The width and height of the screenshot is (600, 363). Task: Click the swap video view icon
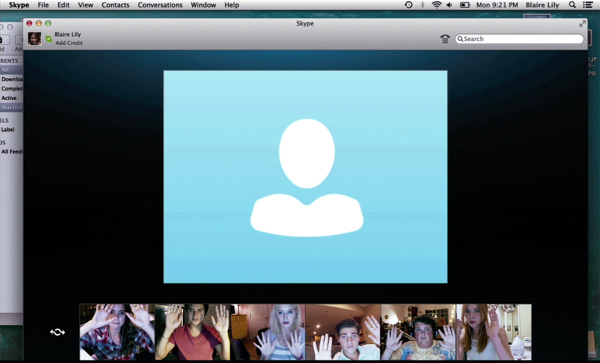click(x=57, y=332)
